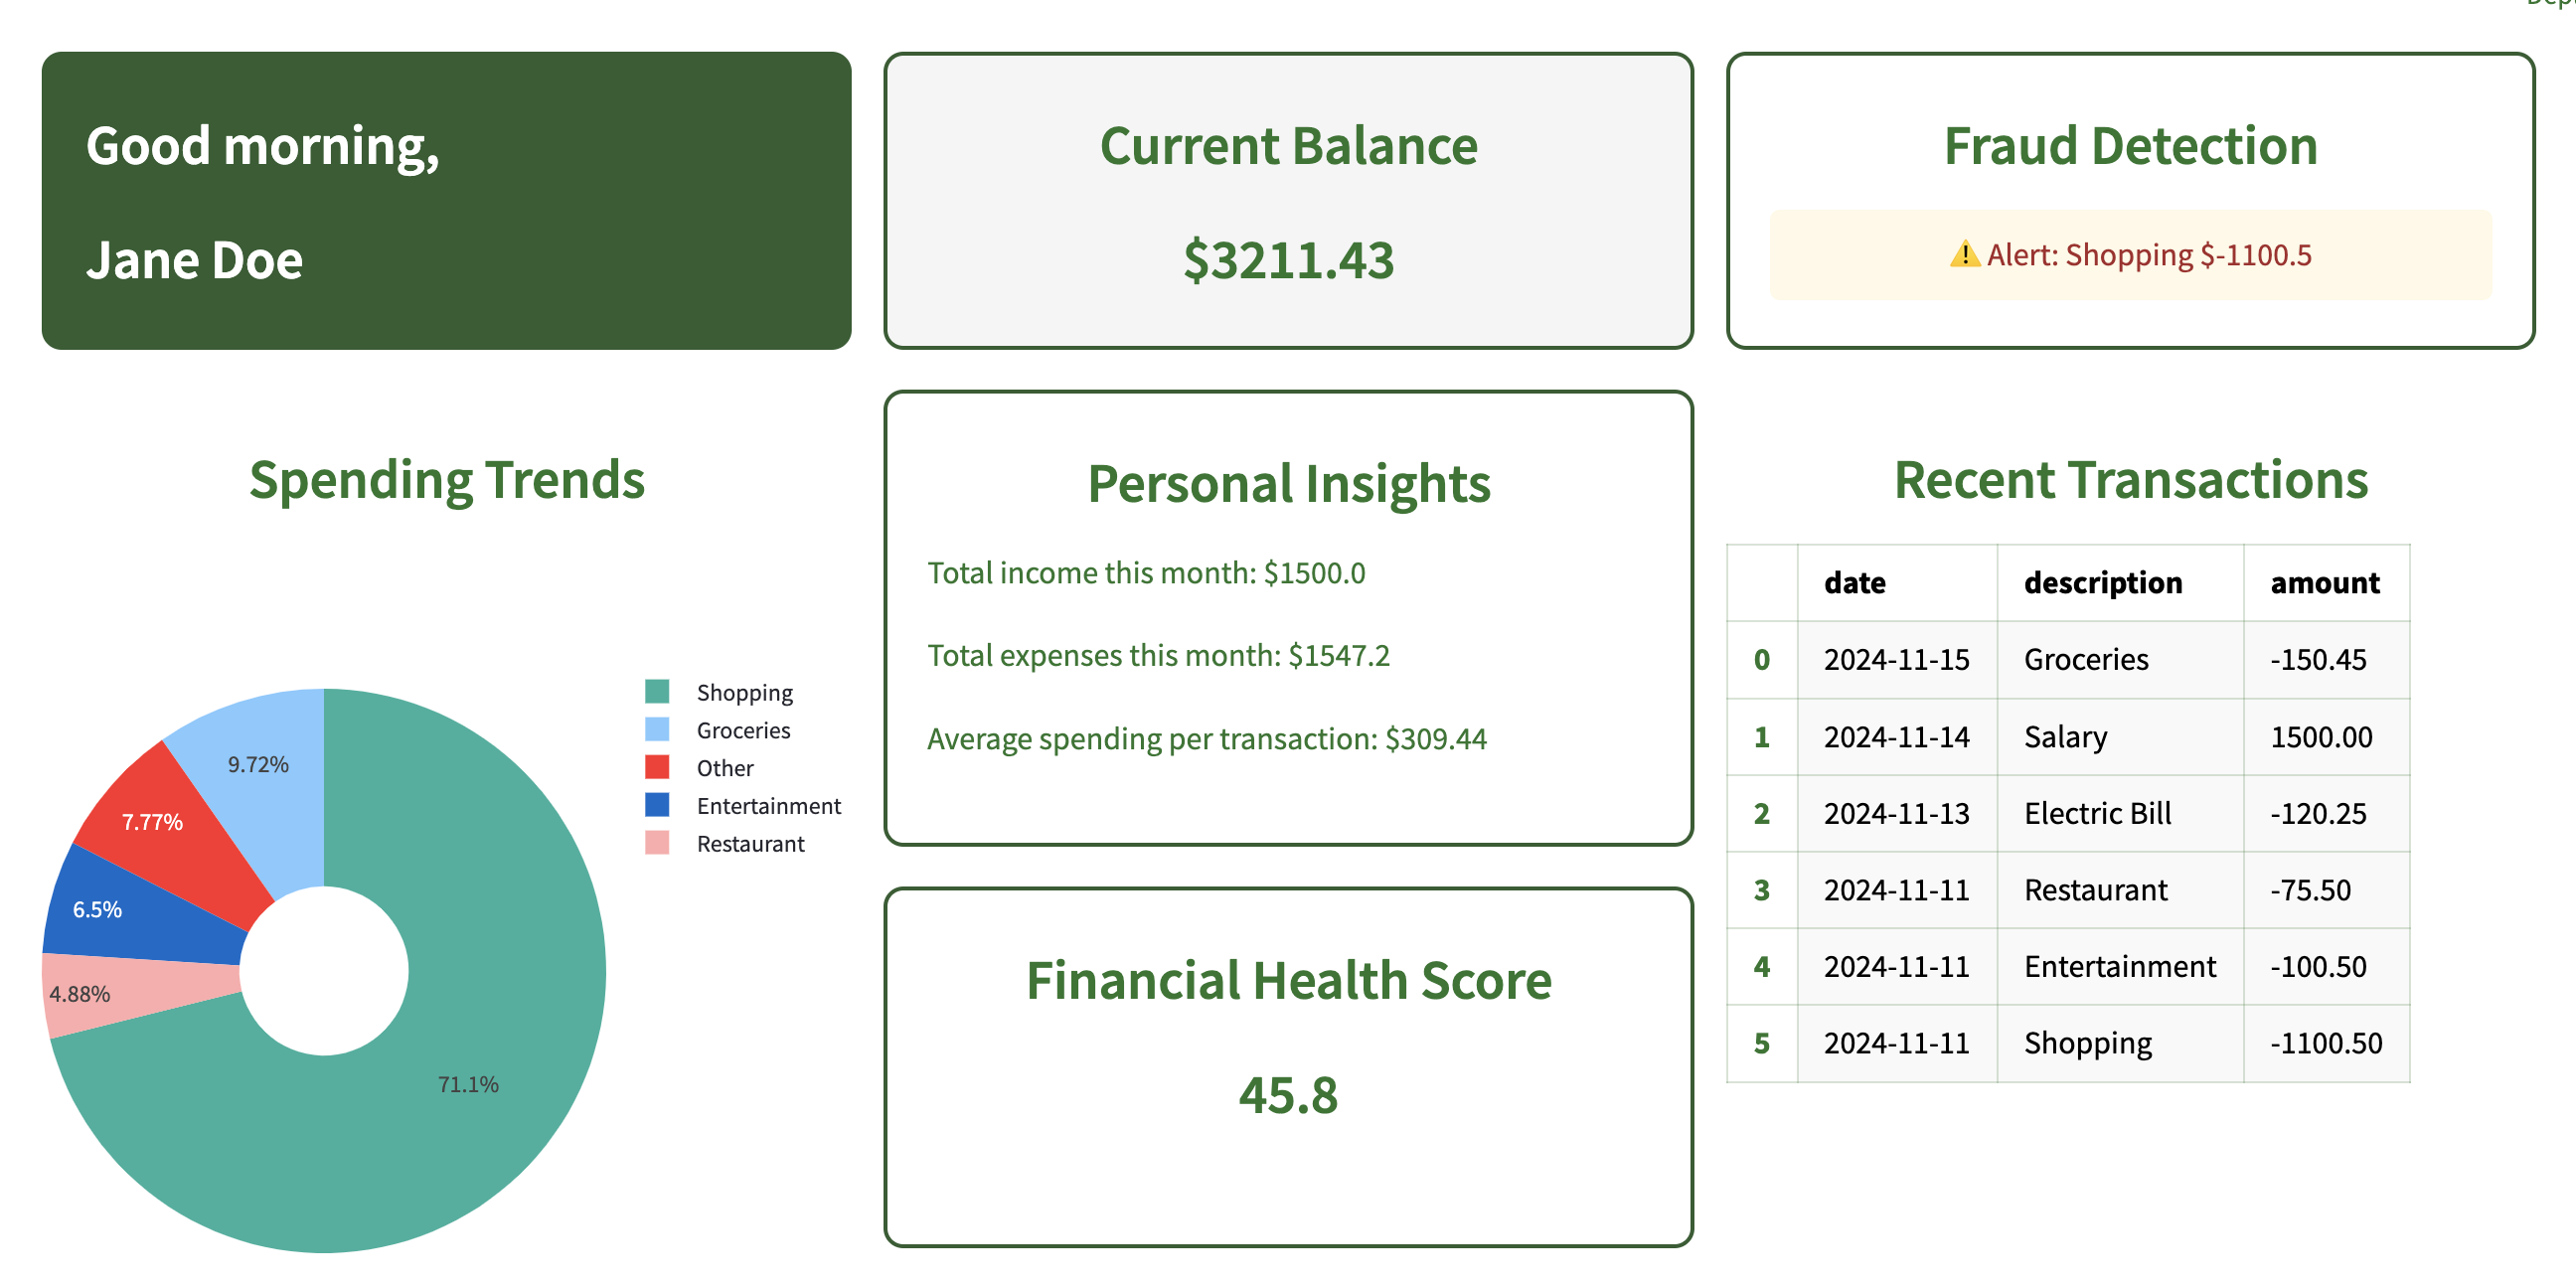This screenshot has width=2576, height=1286.
Task: Click the -1100.50 Shopping amount cell
Action: coord(2325,1043)
